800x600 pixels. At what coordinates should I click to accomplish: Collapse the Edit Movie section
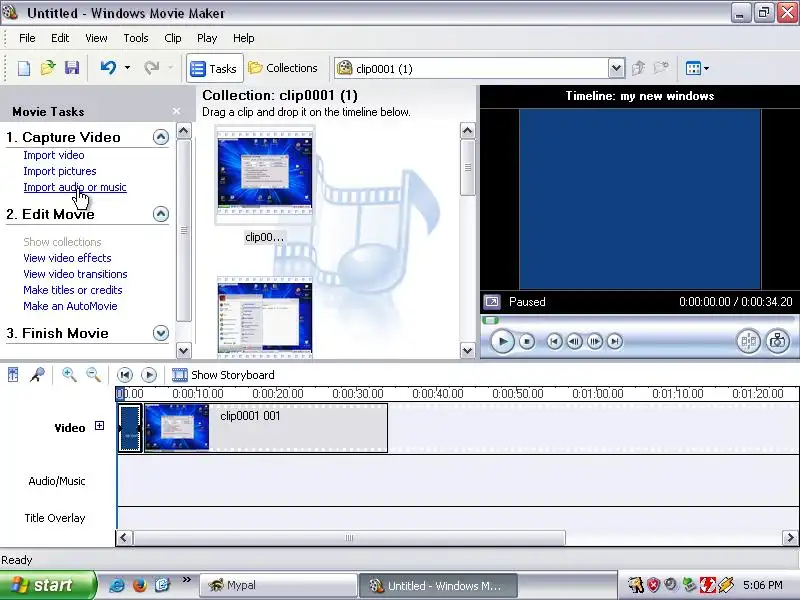[x=161, y=214]
